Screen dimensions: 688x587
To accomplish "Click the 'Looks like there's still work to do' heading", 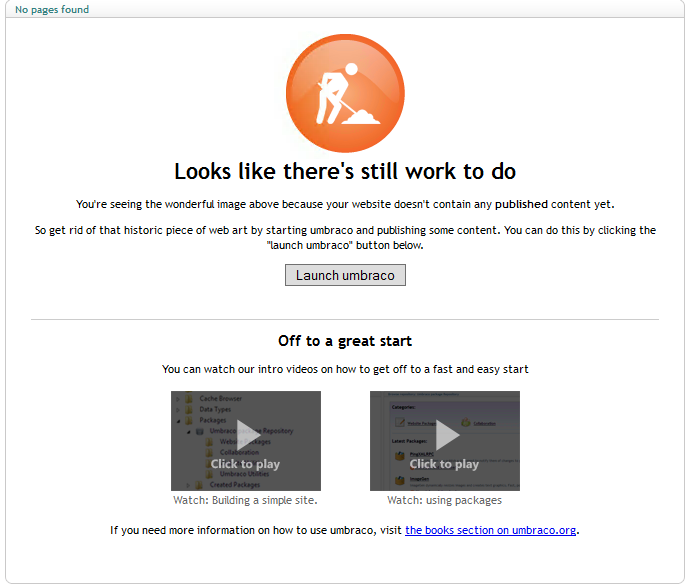I will [x=345, y=171].
